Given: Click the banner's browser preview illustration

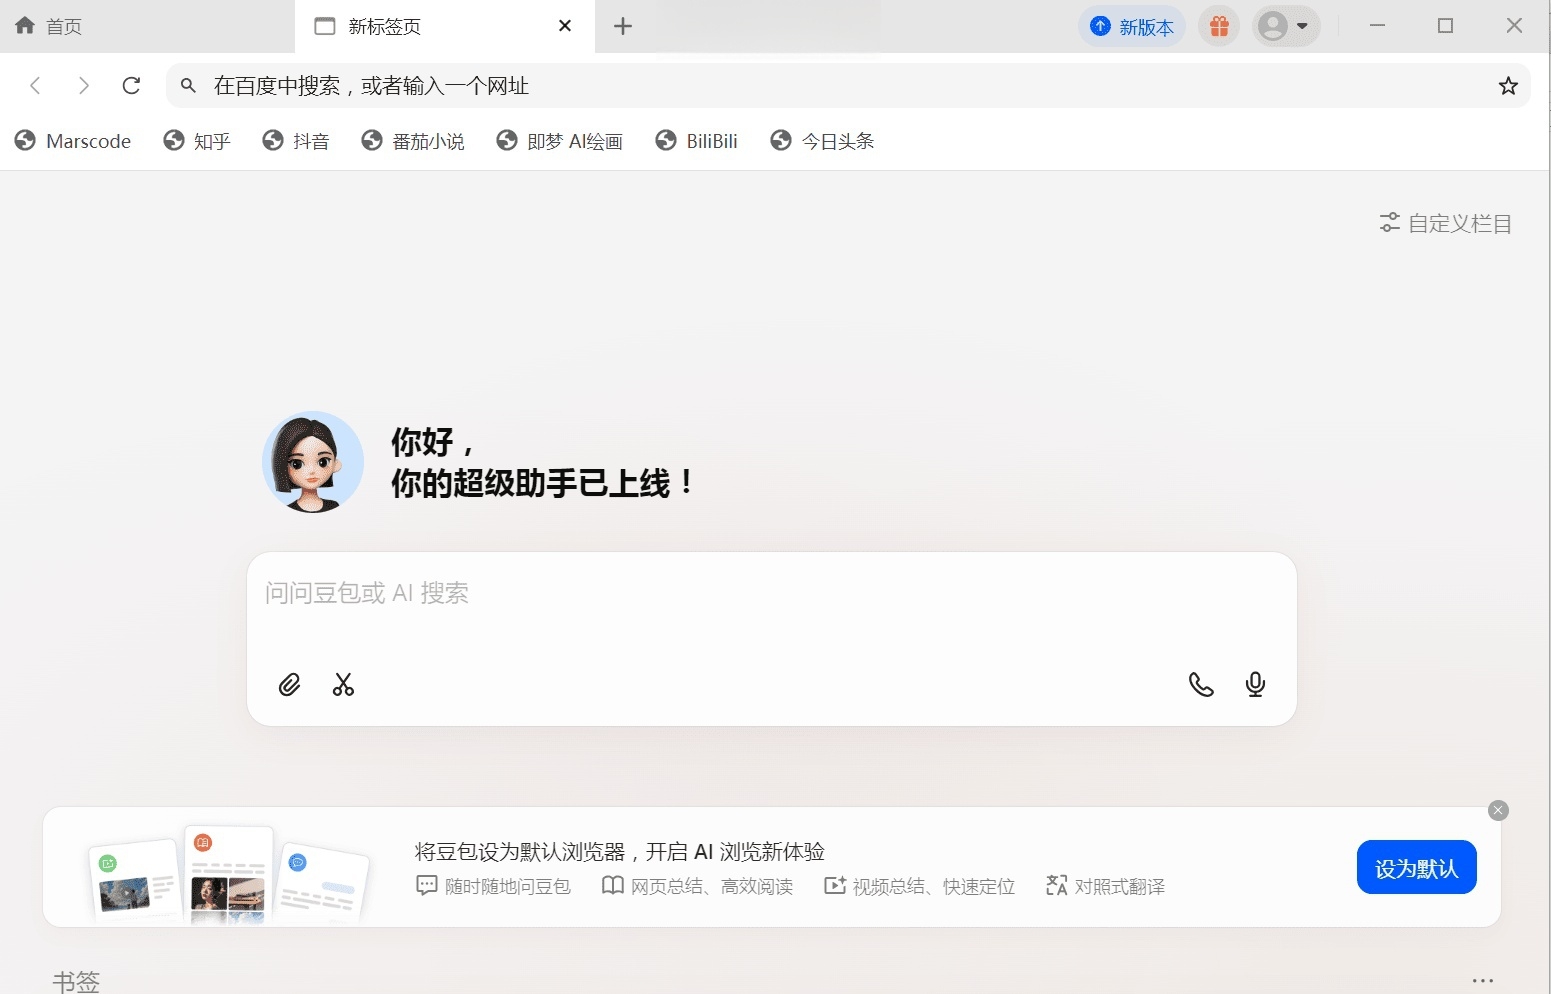Looking at the screenshot, I should click(x=229, y=873).
